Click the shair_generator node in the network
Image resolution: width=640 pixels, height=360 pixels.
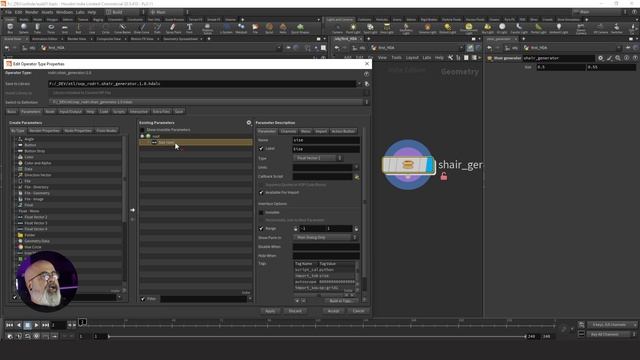(408, 165)
